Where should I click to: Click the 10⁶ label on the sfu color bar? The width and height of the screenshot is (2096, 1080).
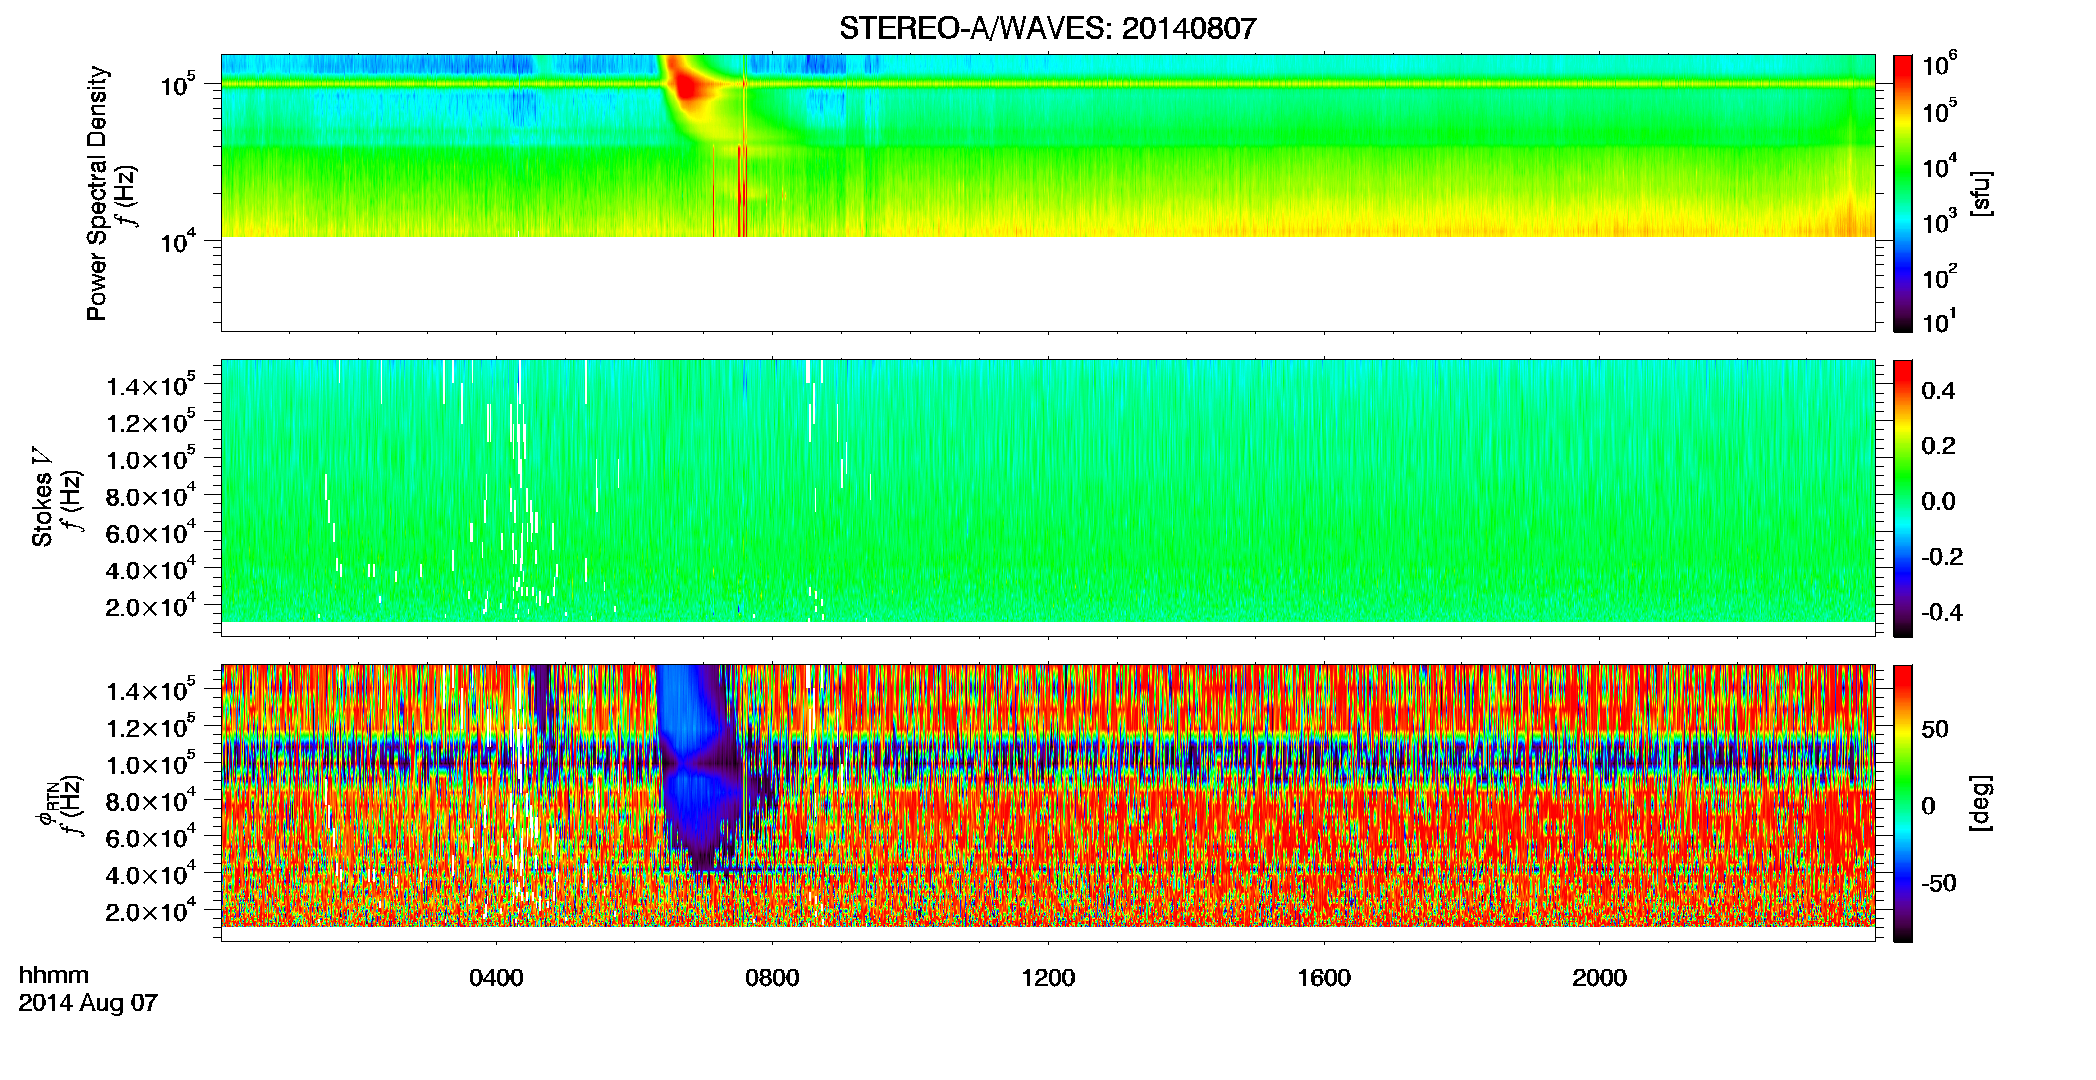pyautogui.click(x=1939, y=66)
